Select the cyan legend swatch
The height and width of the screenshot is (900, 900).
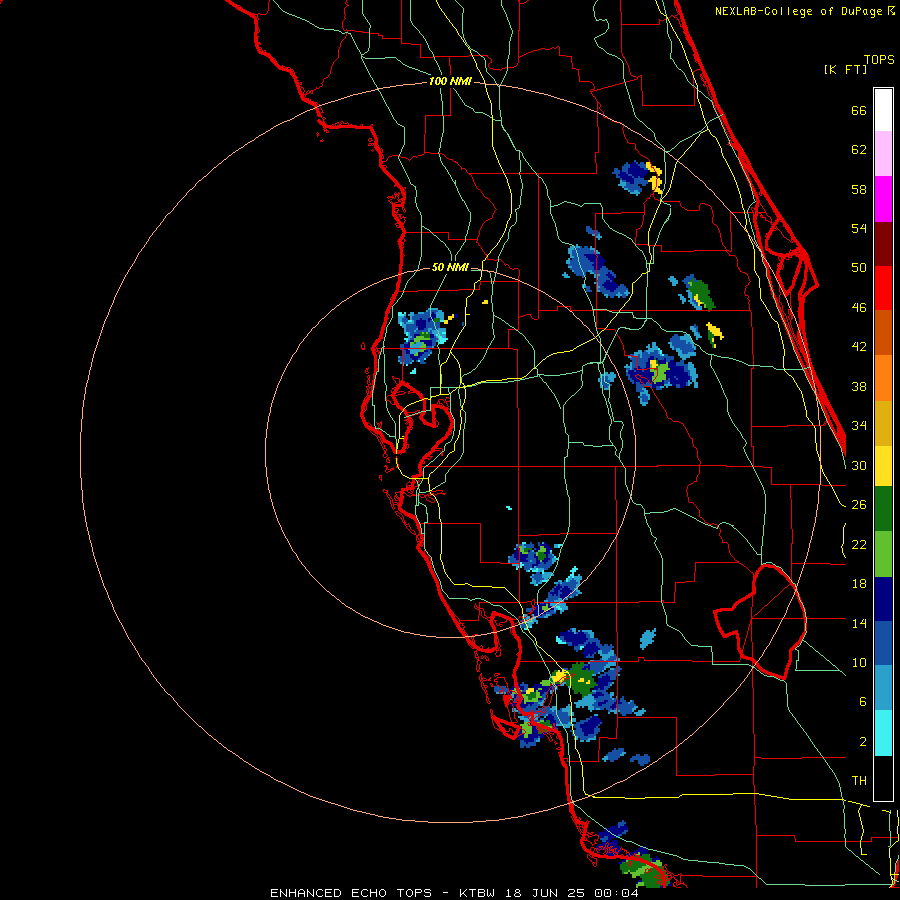(x=883, y=733)
